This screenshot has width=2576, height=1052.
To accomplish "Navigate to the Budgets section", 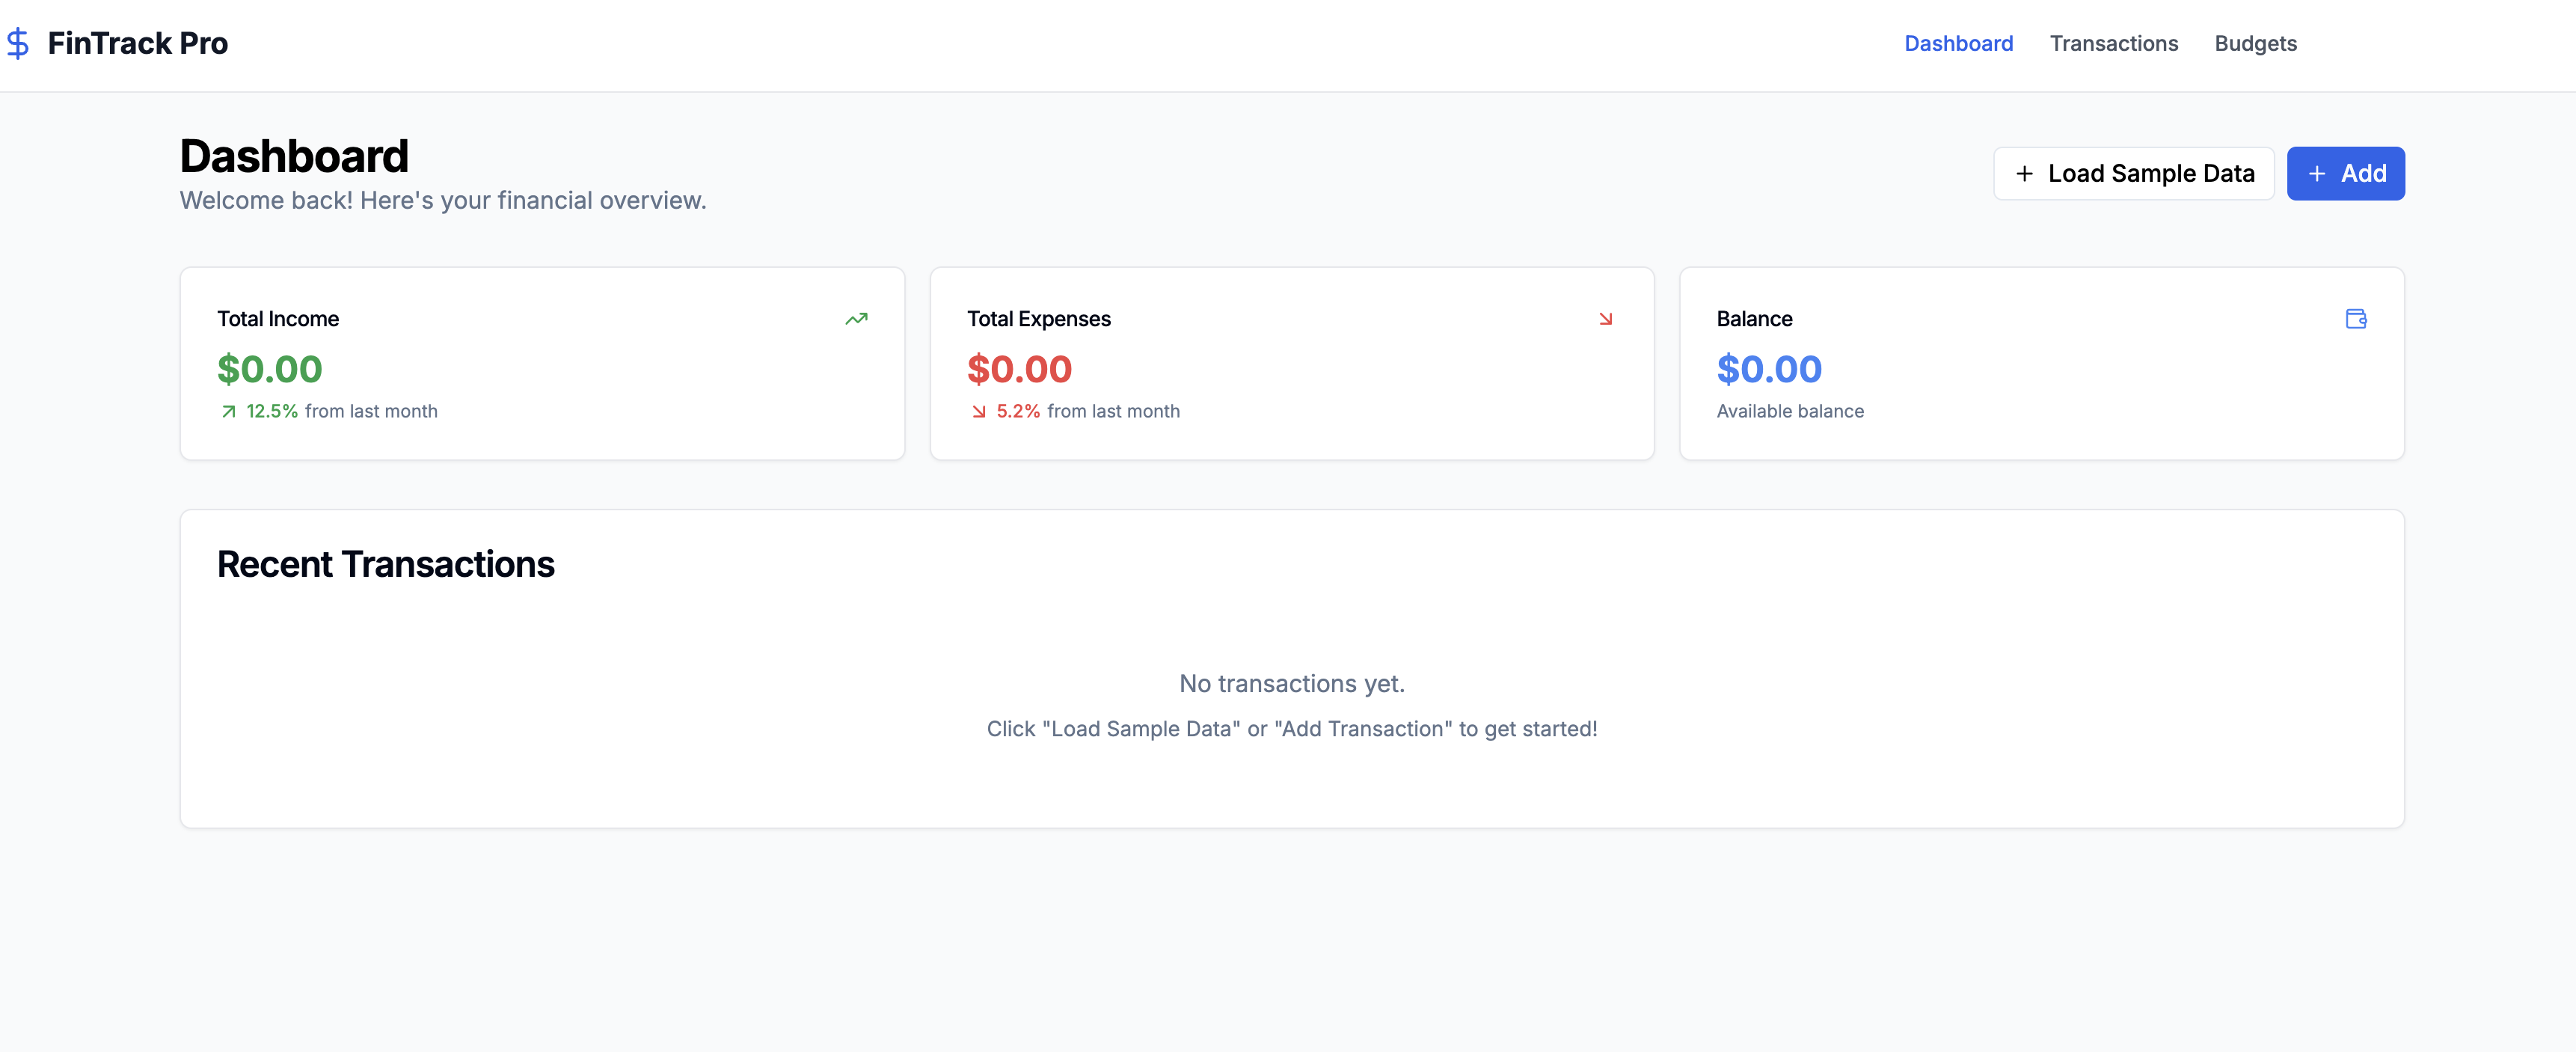I will pos(2256,43).
